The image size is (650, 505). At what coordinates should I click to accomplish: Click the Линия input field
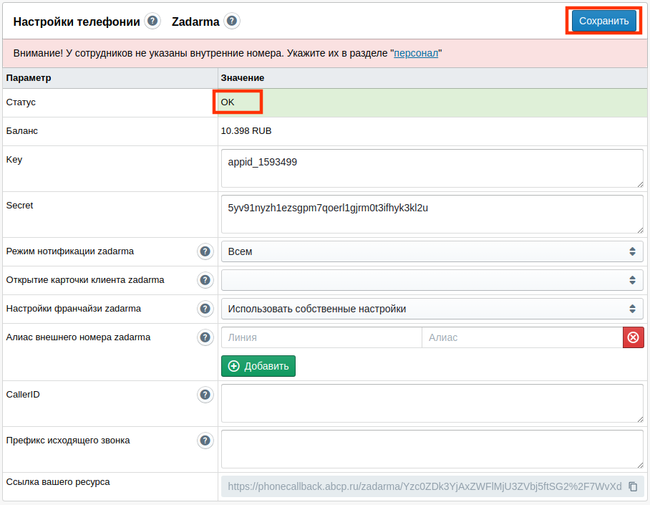click(322, 337)
